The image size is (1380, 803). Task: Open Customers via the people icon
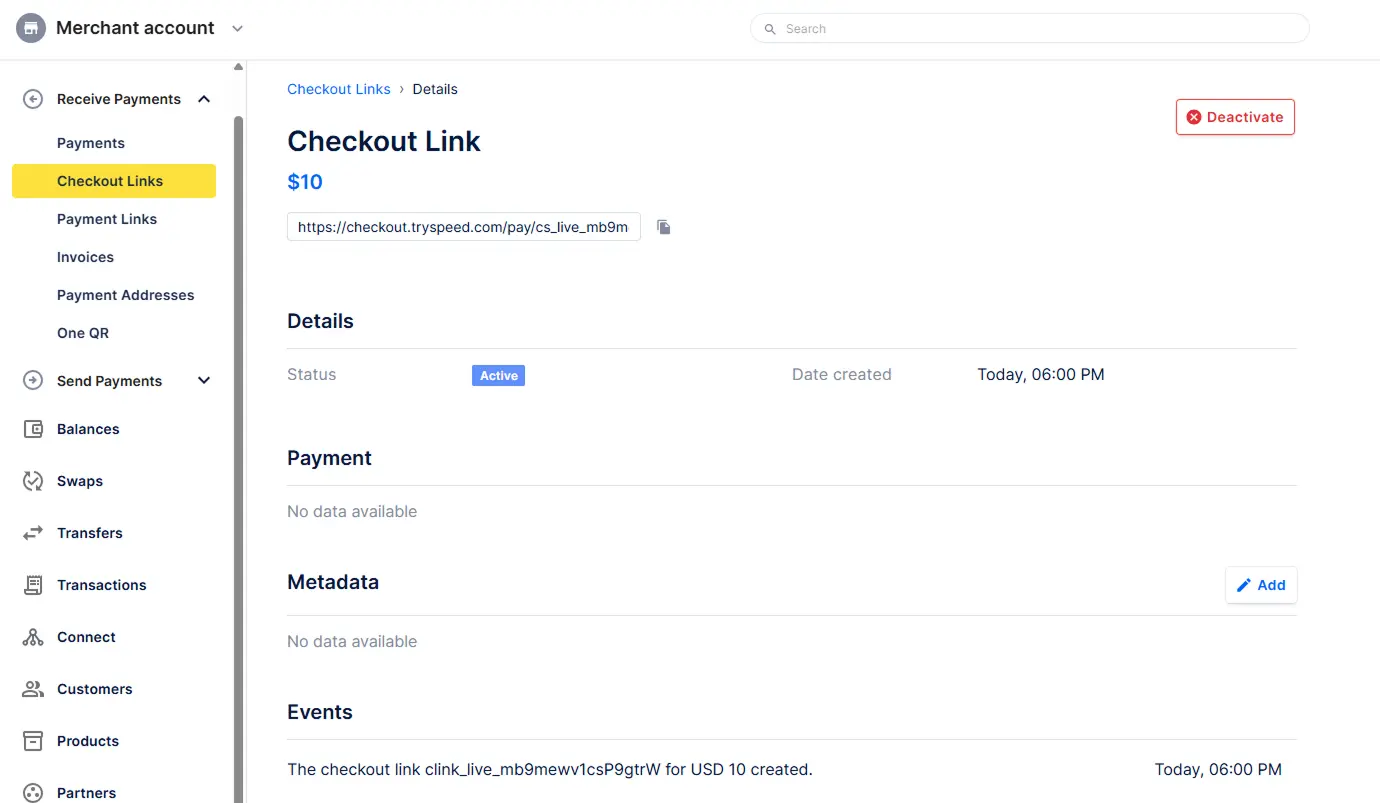(31, 689)
